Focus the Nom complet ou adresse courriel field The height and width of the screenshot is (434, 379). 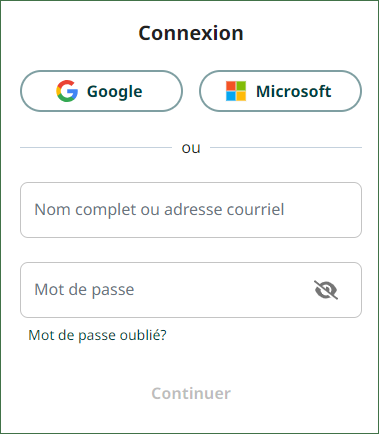pyautogui.click(x=191, y=210)
